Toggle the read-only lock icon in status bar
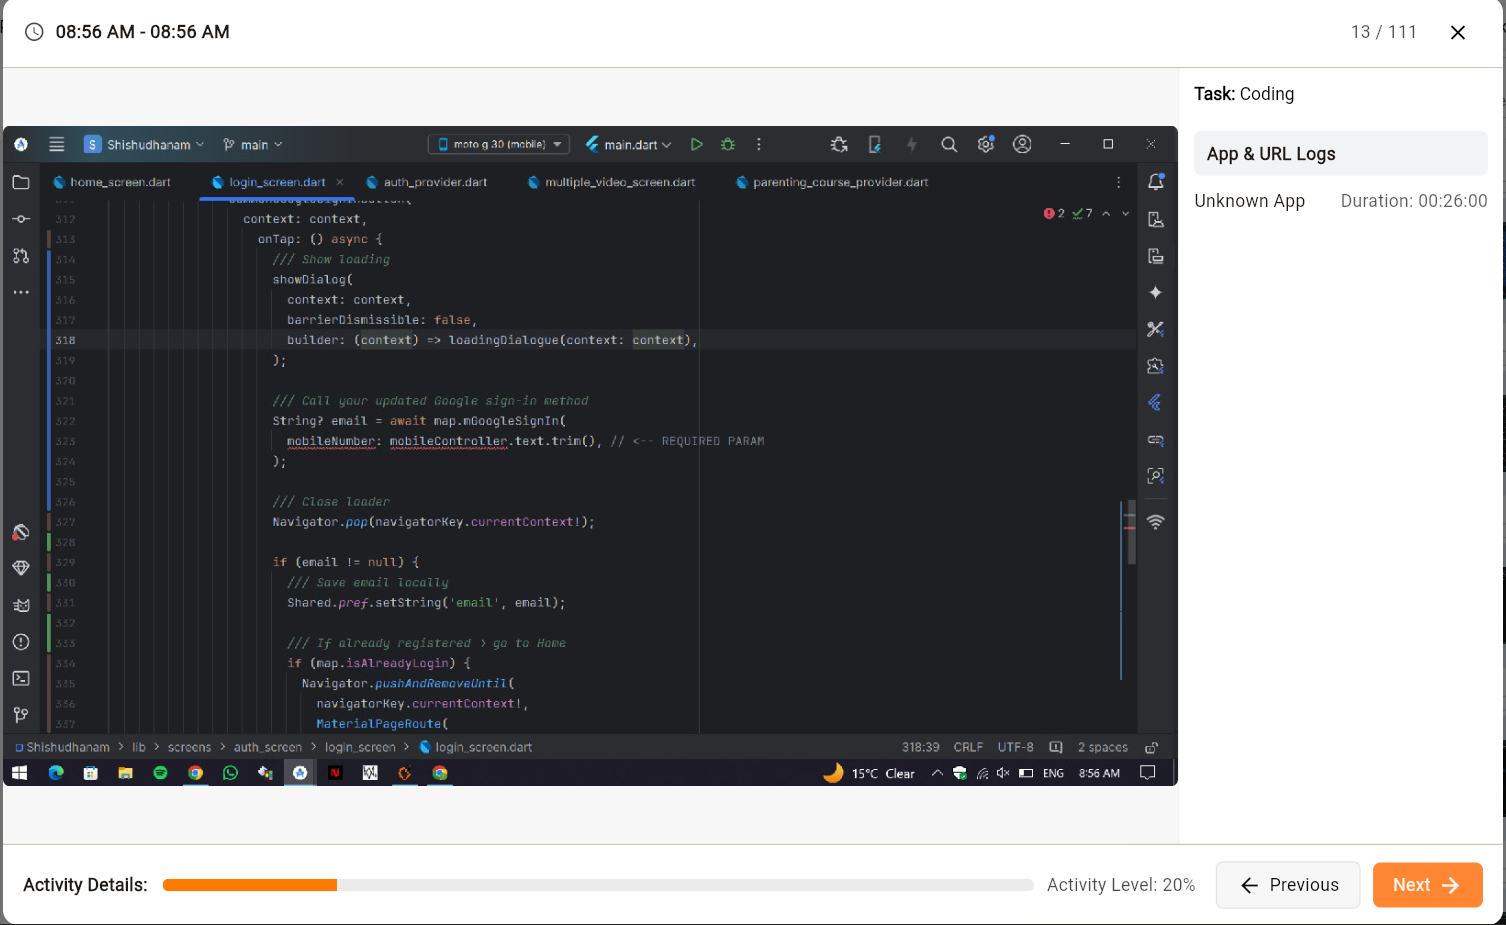This screenshot has width=1506, height=925. [x=1151, y=748]
